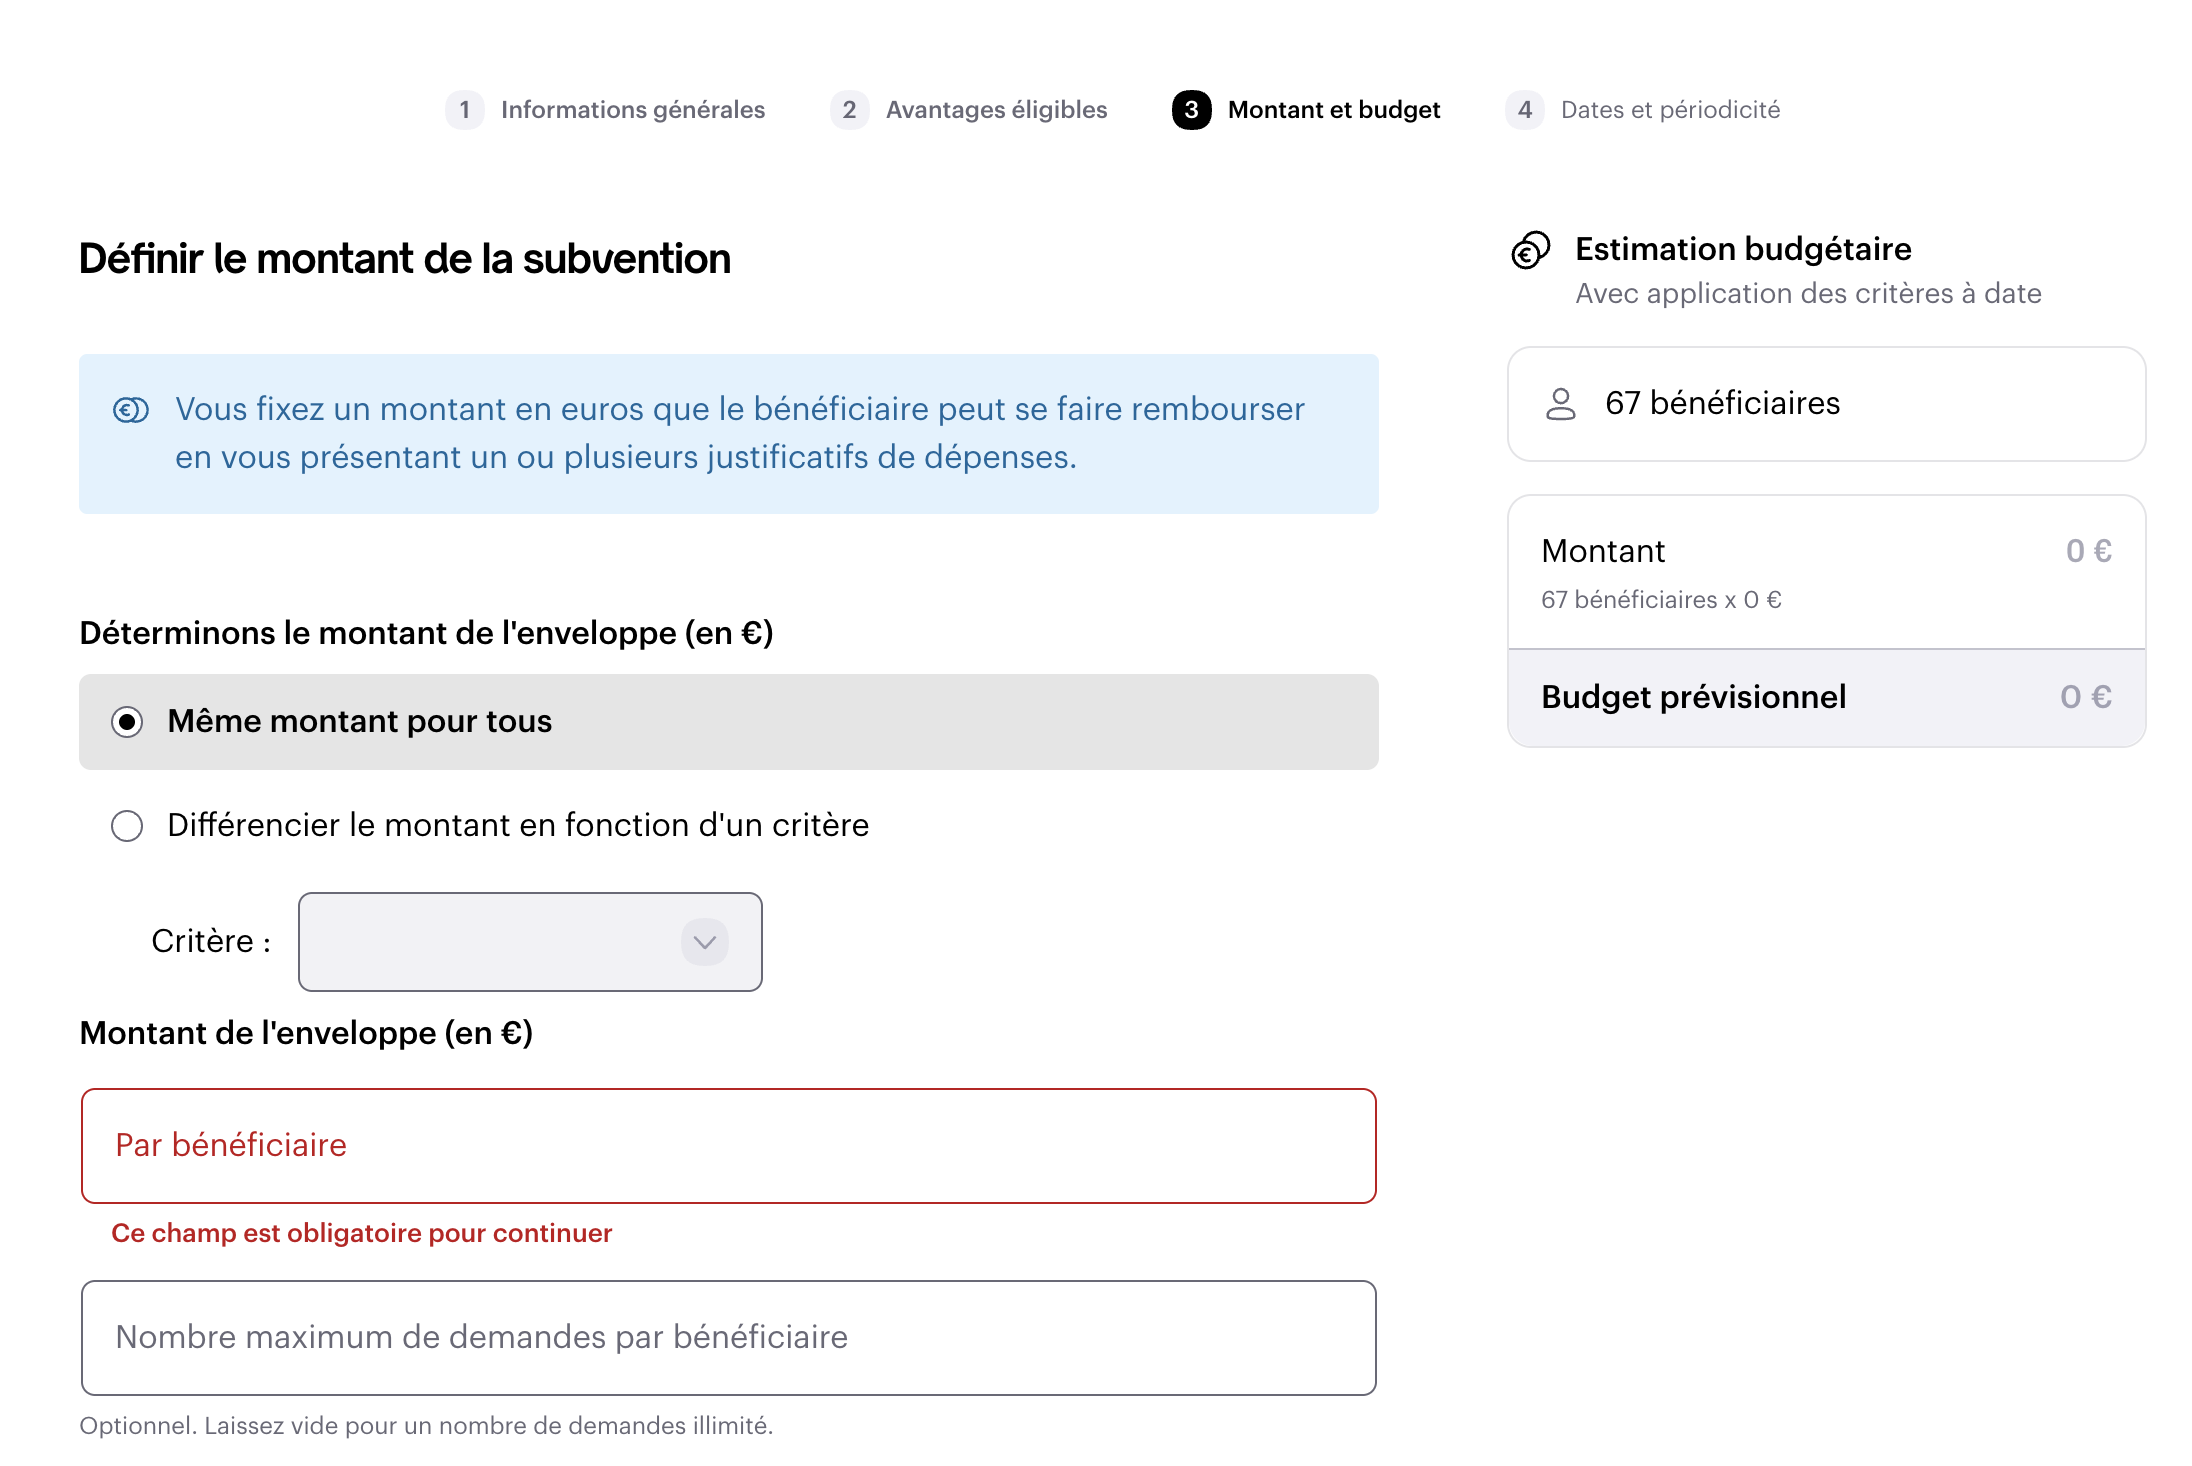This screenshot has height=1466, width=2192.
Task: Click the Budget prévisionnel total row
Action: pyautogui.click(x=1827, y=698)
